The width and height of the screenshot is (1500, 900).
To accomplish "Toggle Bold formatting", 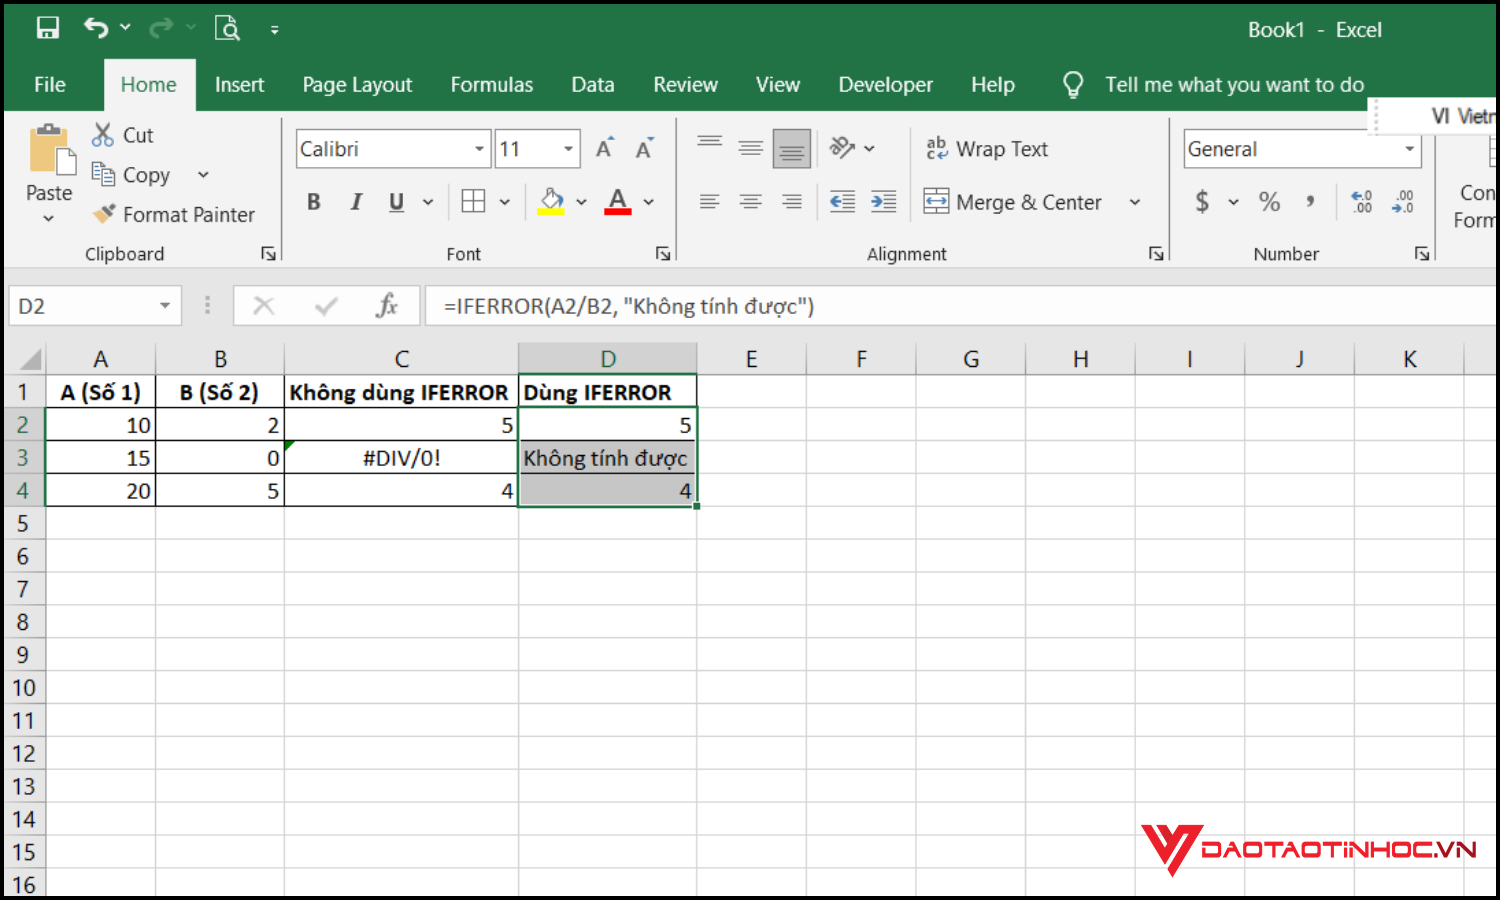I will [x=314, y=202].
